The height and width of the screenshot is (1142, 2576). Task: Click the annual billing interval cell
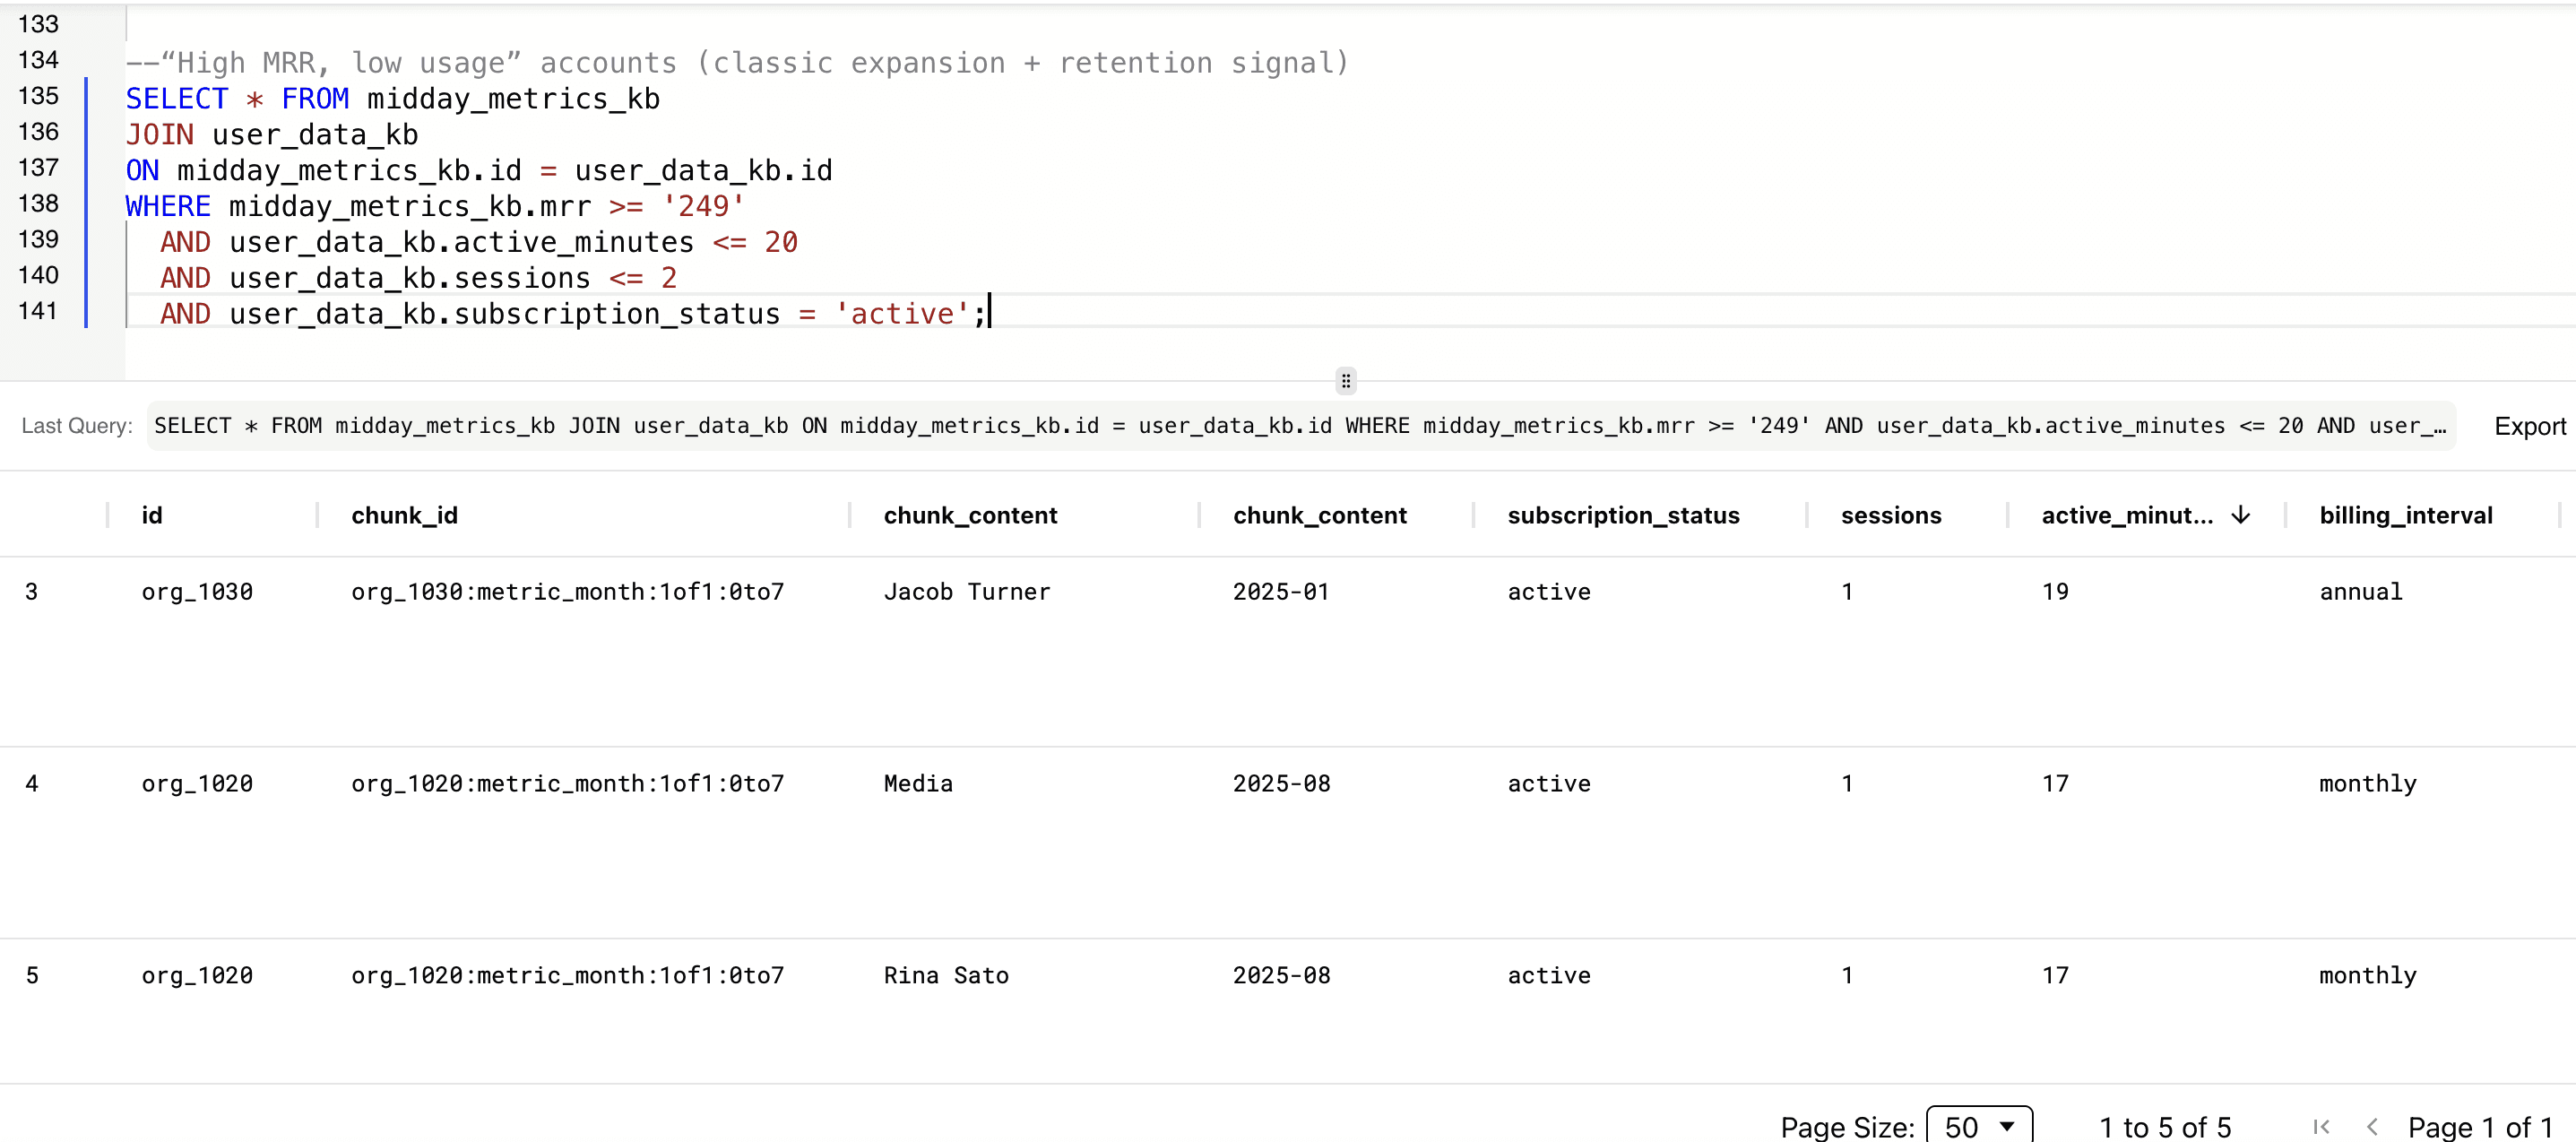2360,592
